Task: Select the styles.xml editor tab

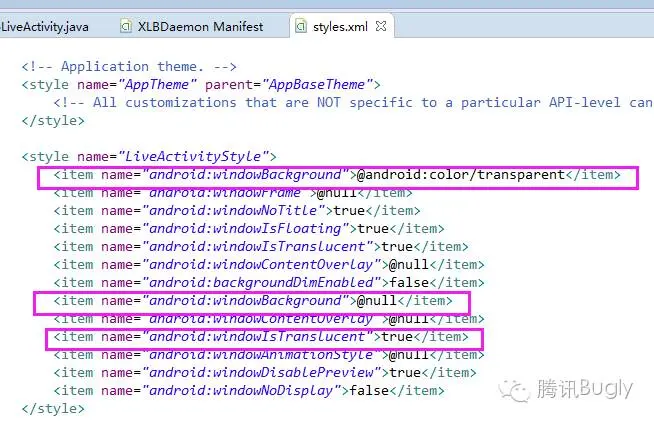Action: pyautogui.click(x=340, y=27)
